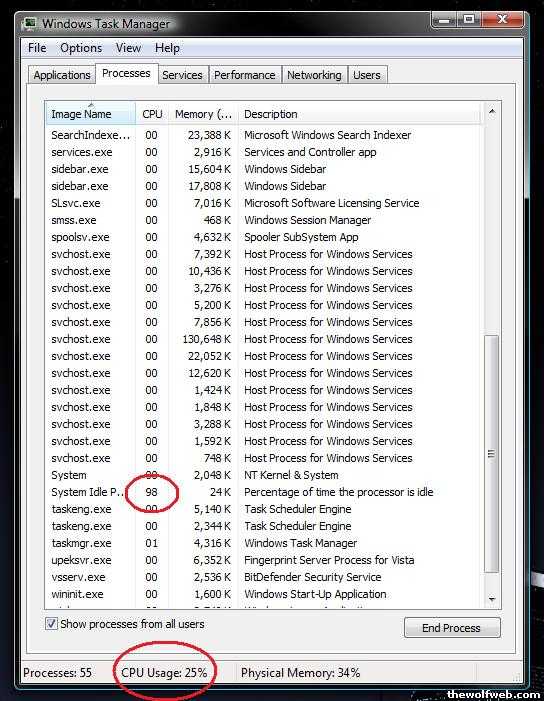Select sidebar.exe using 15,604 K
Viewport: 544px width, 701px height.
point(264,169)
